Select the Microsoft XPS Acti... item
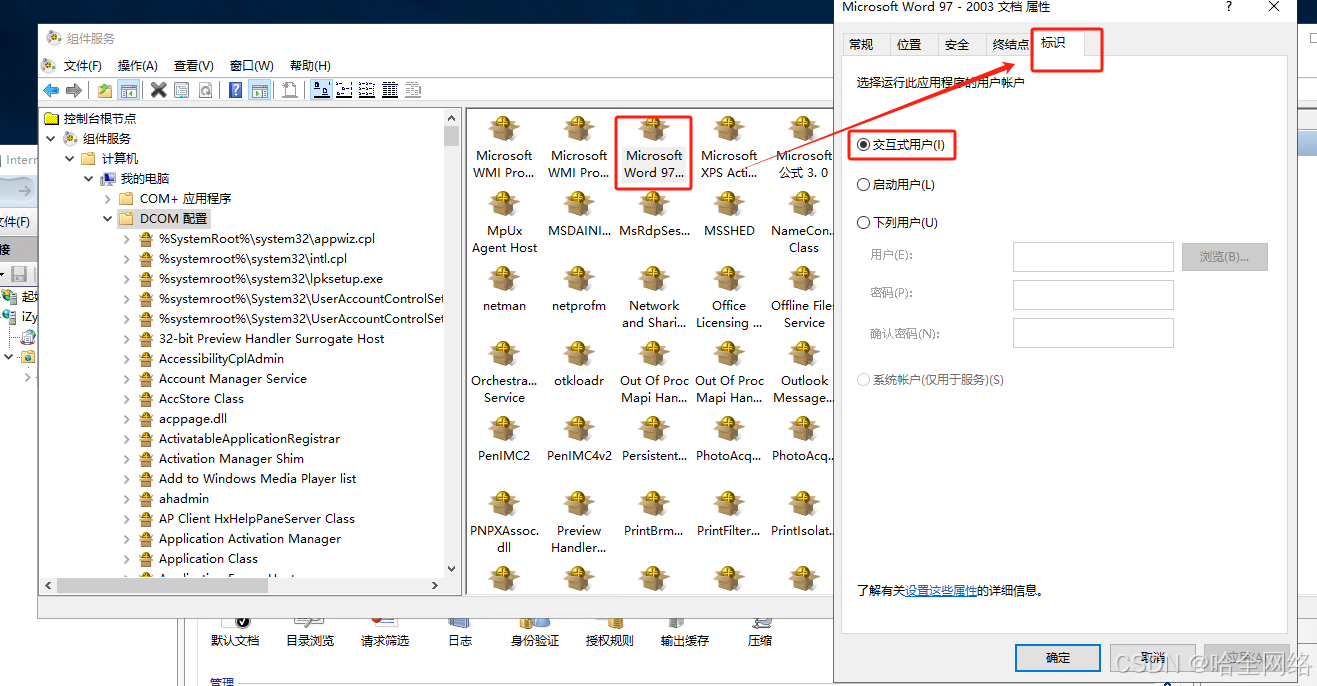This screenshot has height=686, width=1317. pos(729,149)
